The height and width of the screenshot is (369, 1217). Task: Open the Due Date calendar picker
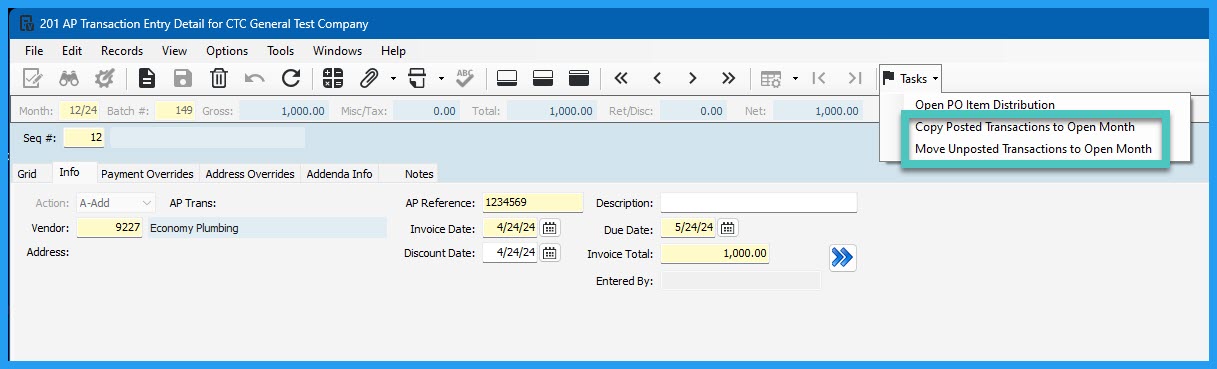click(728, 228)
